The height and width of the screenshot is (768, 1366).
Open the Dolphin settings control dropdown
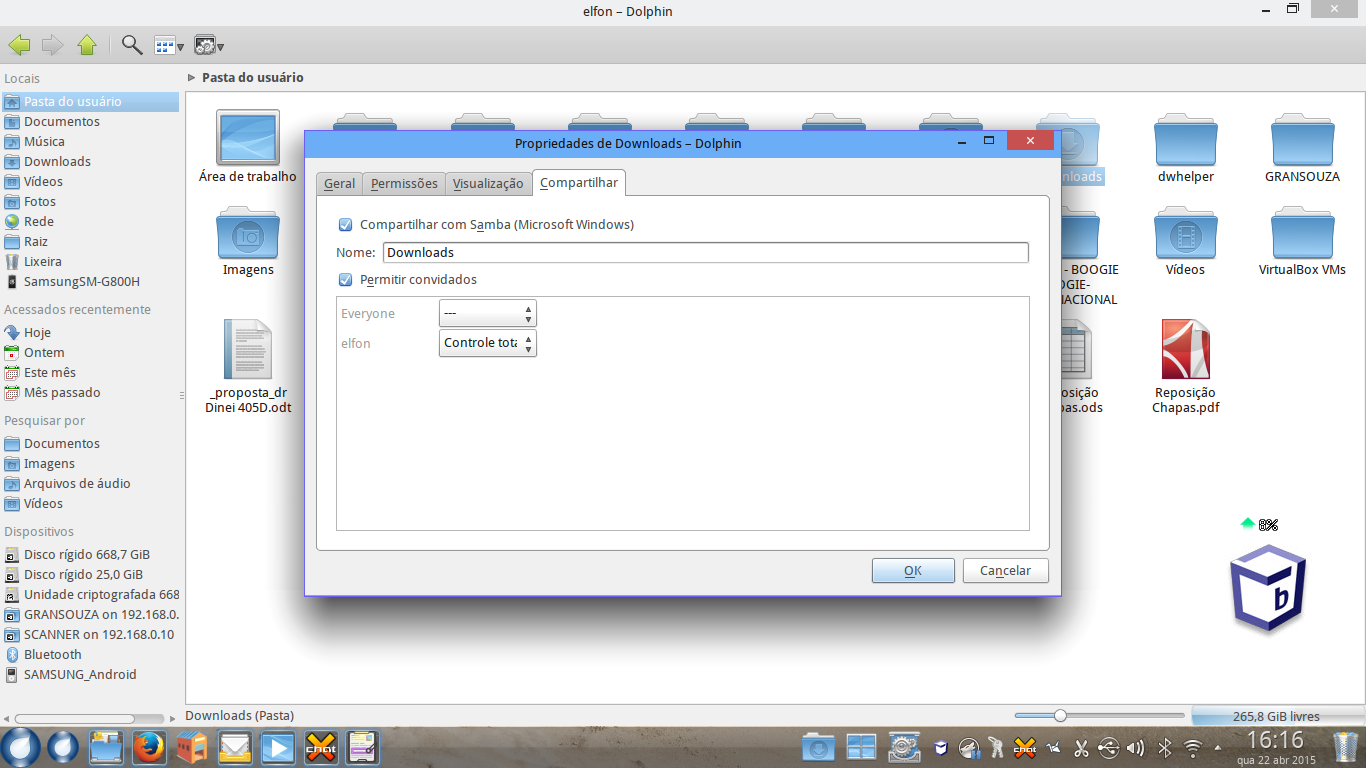(x=208, y=45)
